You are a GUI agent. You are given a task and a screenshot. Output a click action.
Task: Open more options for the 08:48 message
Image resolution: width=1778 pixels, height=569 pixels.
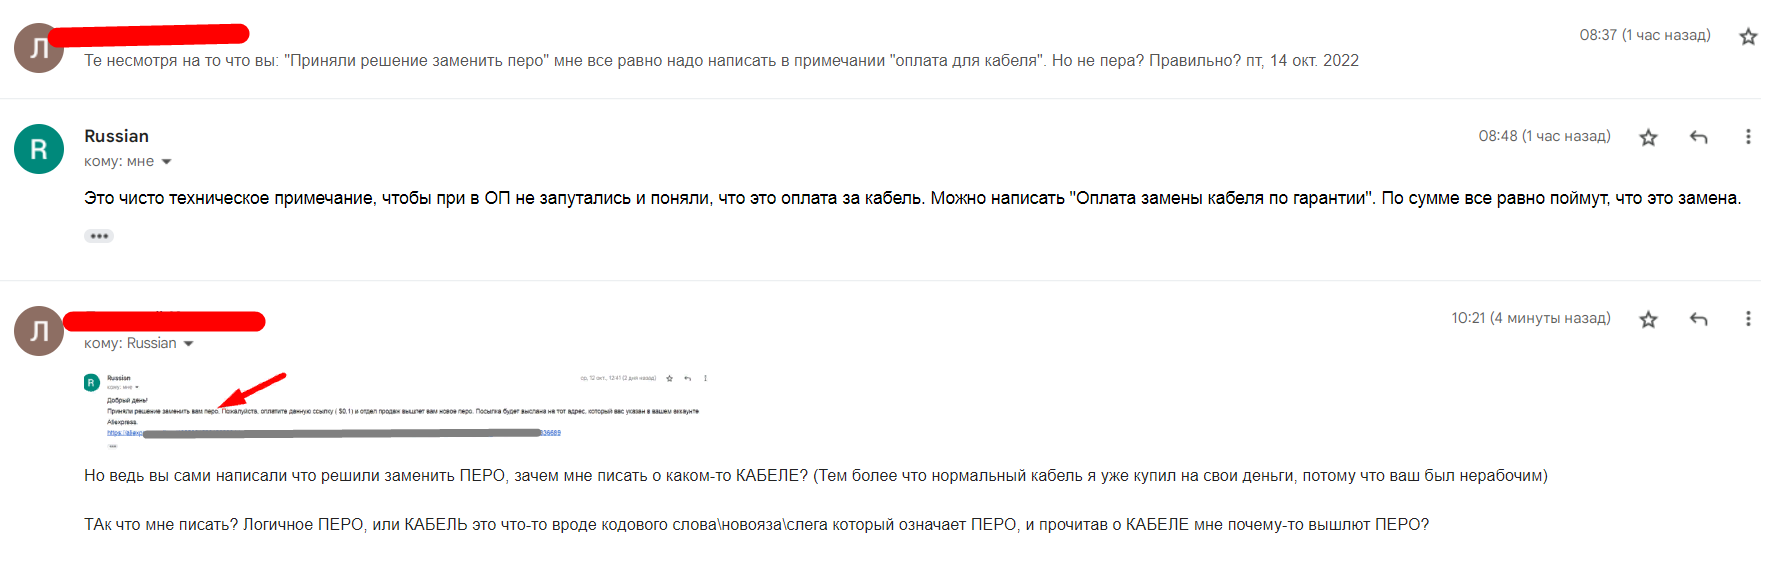1748,137
